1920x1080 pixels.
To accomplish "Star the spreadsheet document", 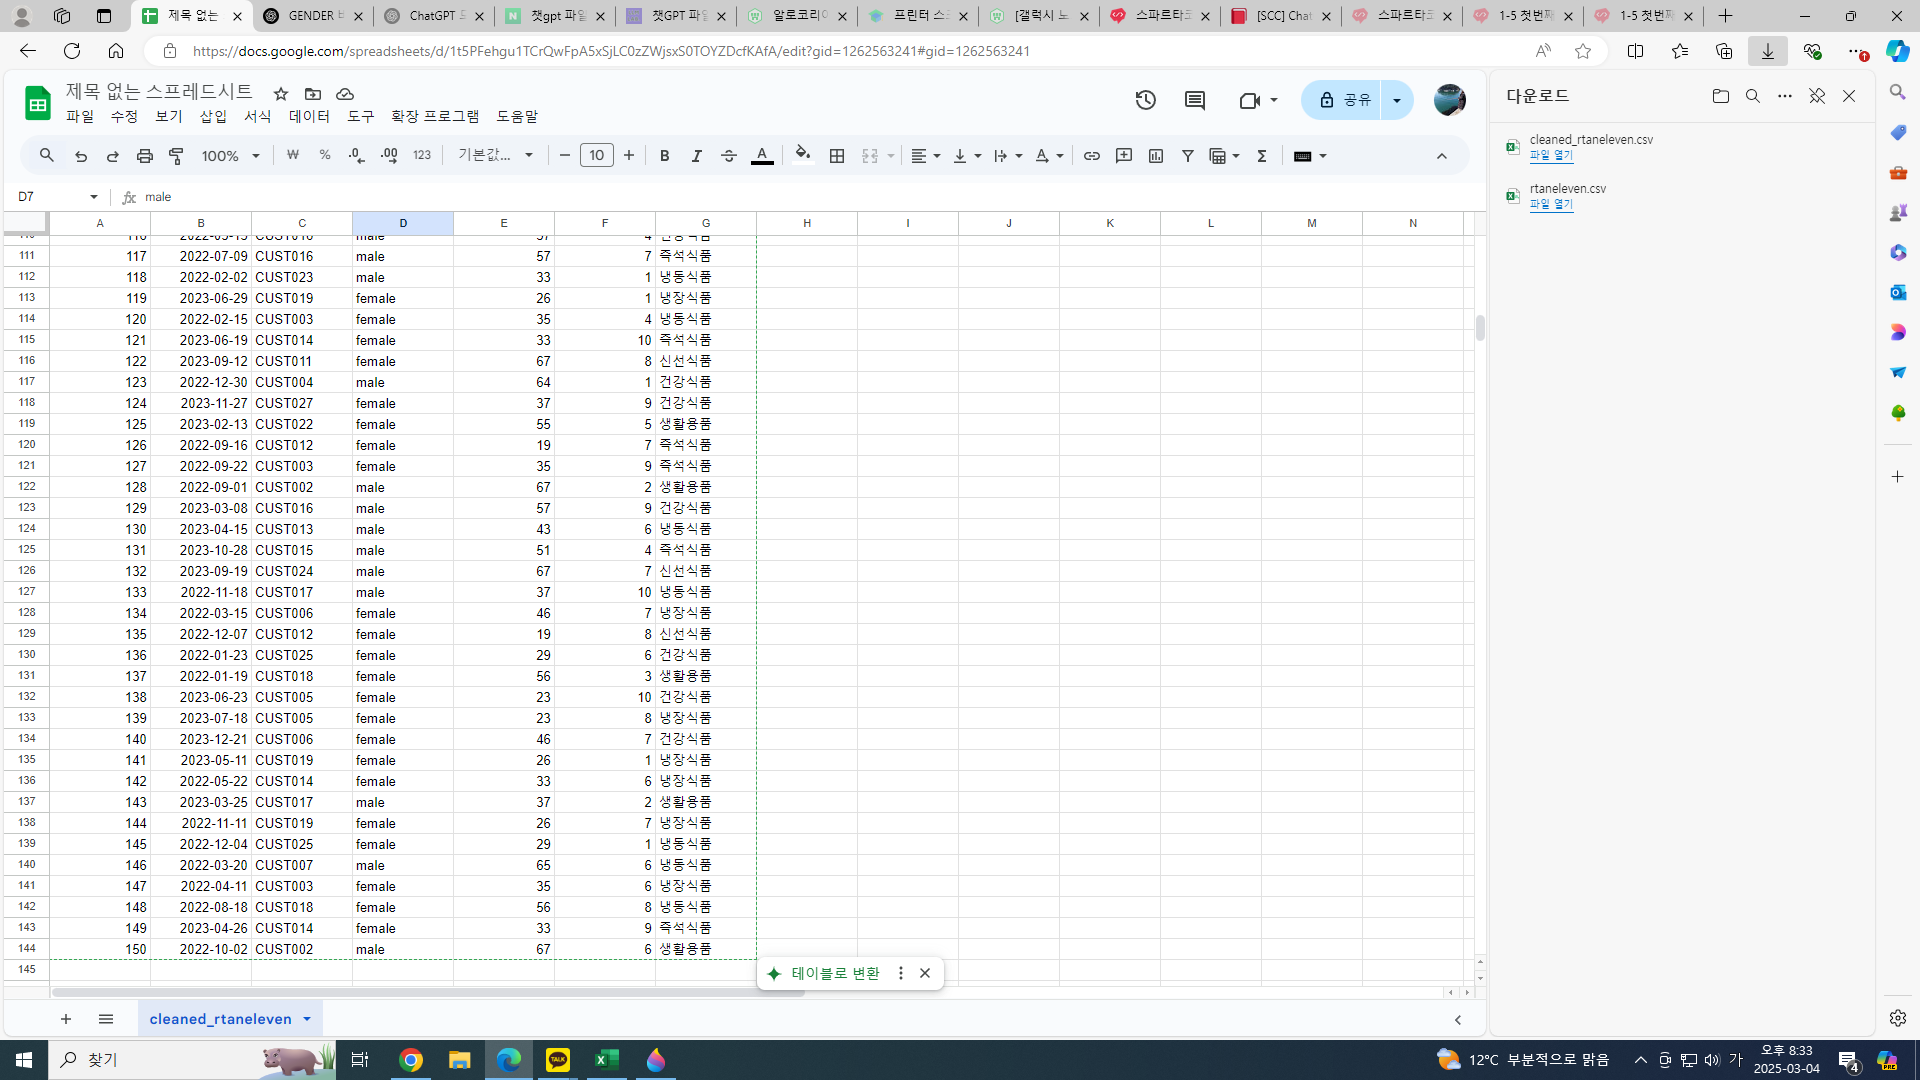I will 281,94.
